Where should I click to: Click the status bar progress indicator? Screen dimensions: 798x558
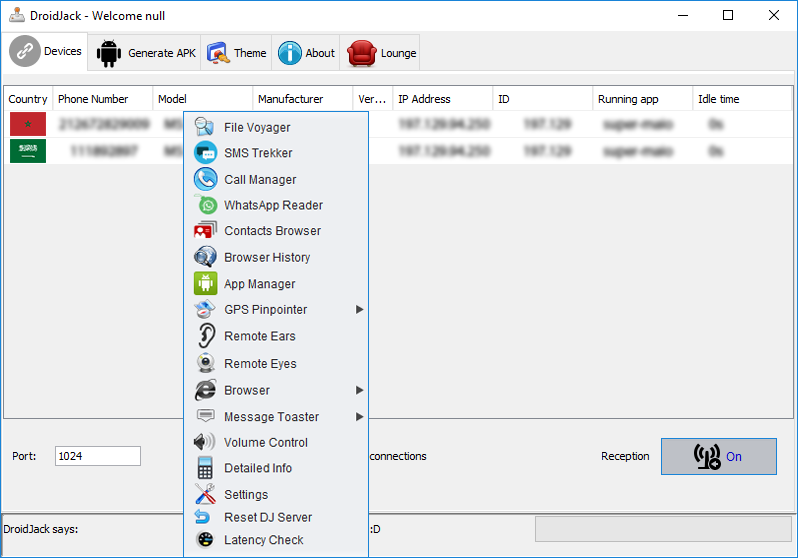pos(663,529)
